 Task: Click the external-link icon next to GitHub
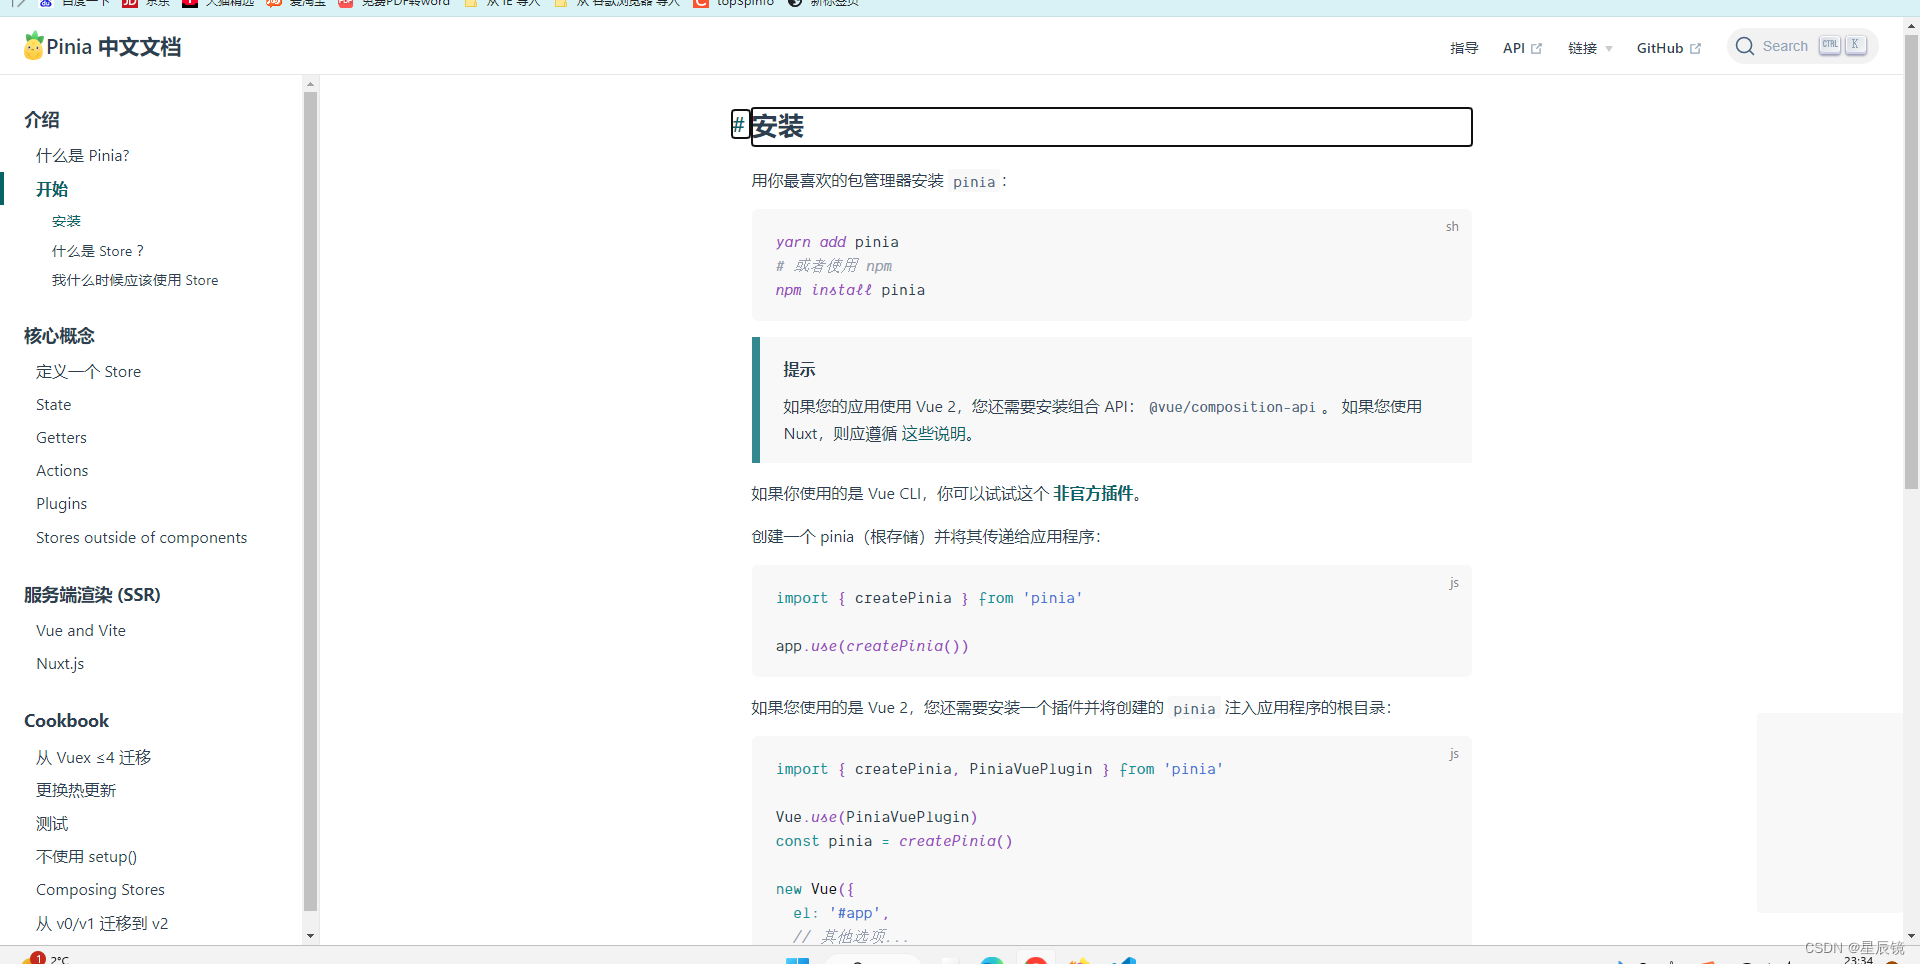1695,48
